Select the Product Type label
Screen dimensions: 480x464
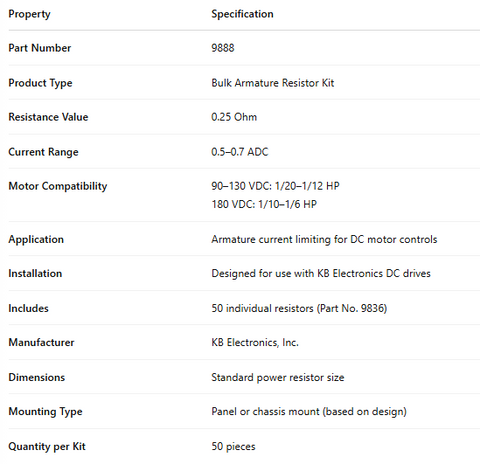coord(40,83)
